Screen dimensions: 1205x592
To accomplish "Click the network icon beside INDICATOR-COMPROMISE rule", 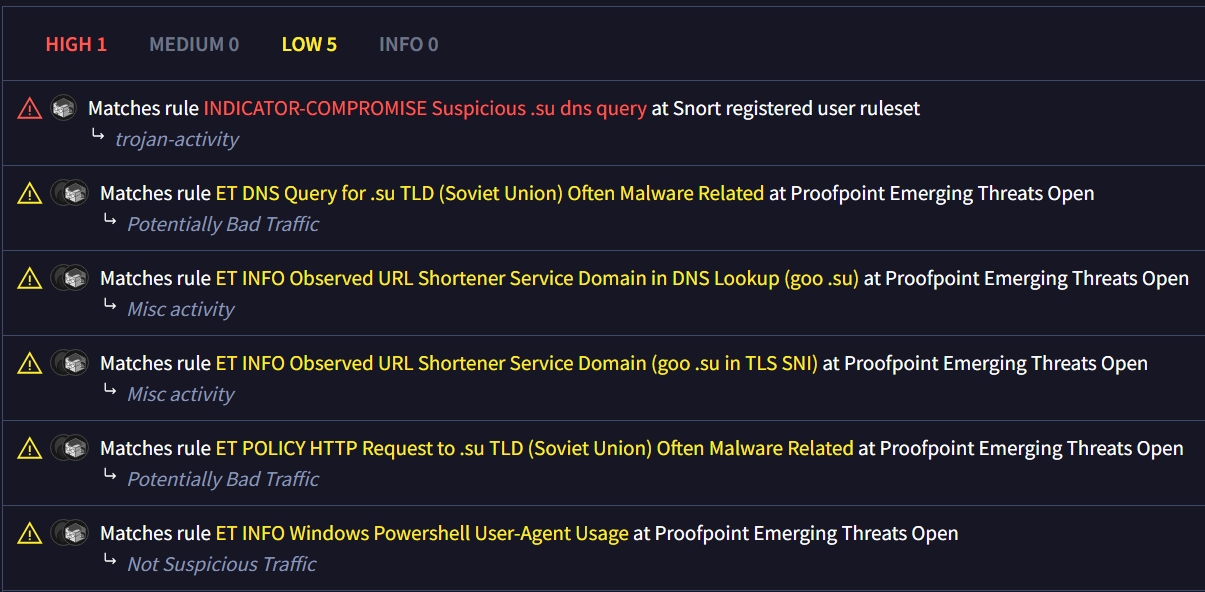I will point(64,108).
